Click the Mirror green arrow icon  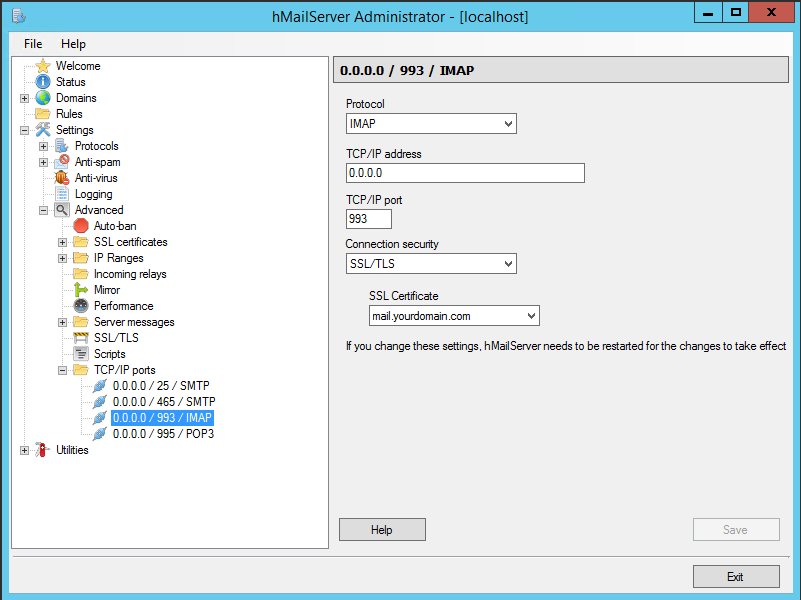click(81, 290)
